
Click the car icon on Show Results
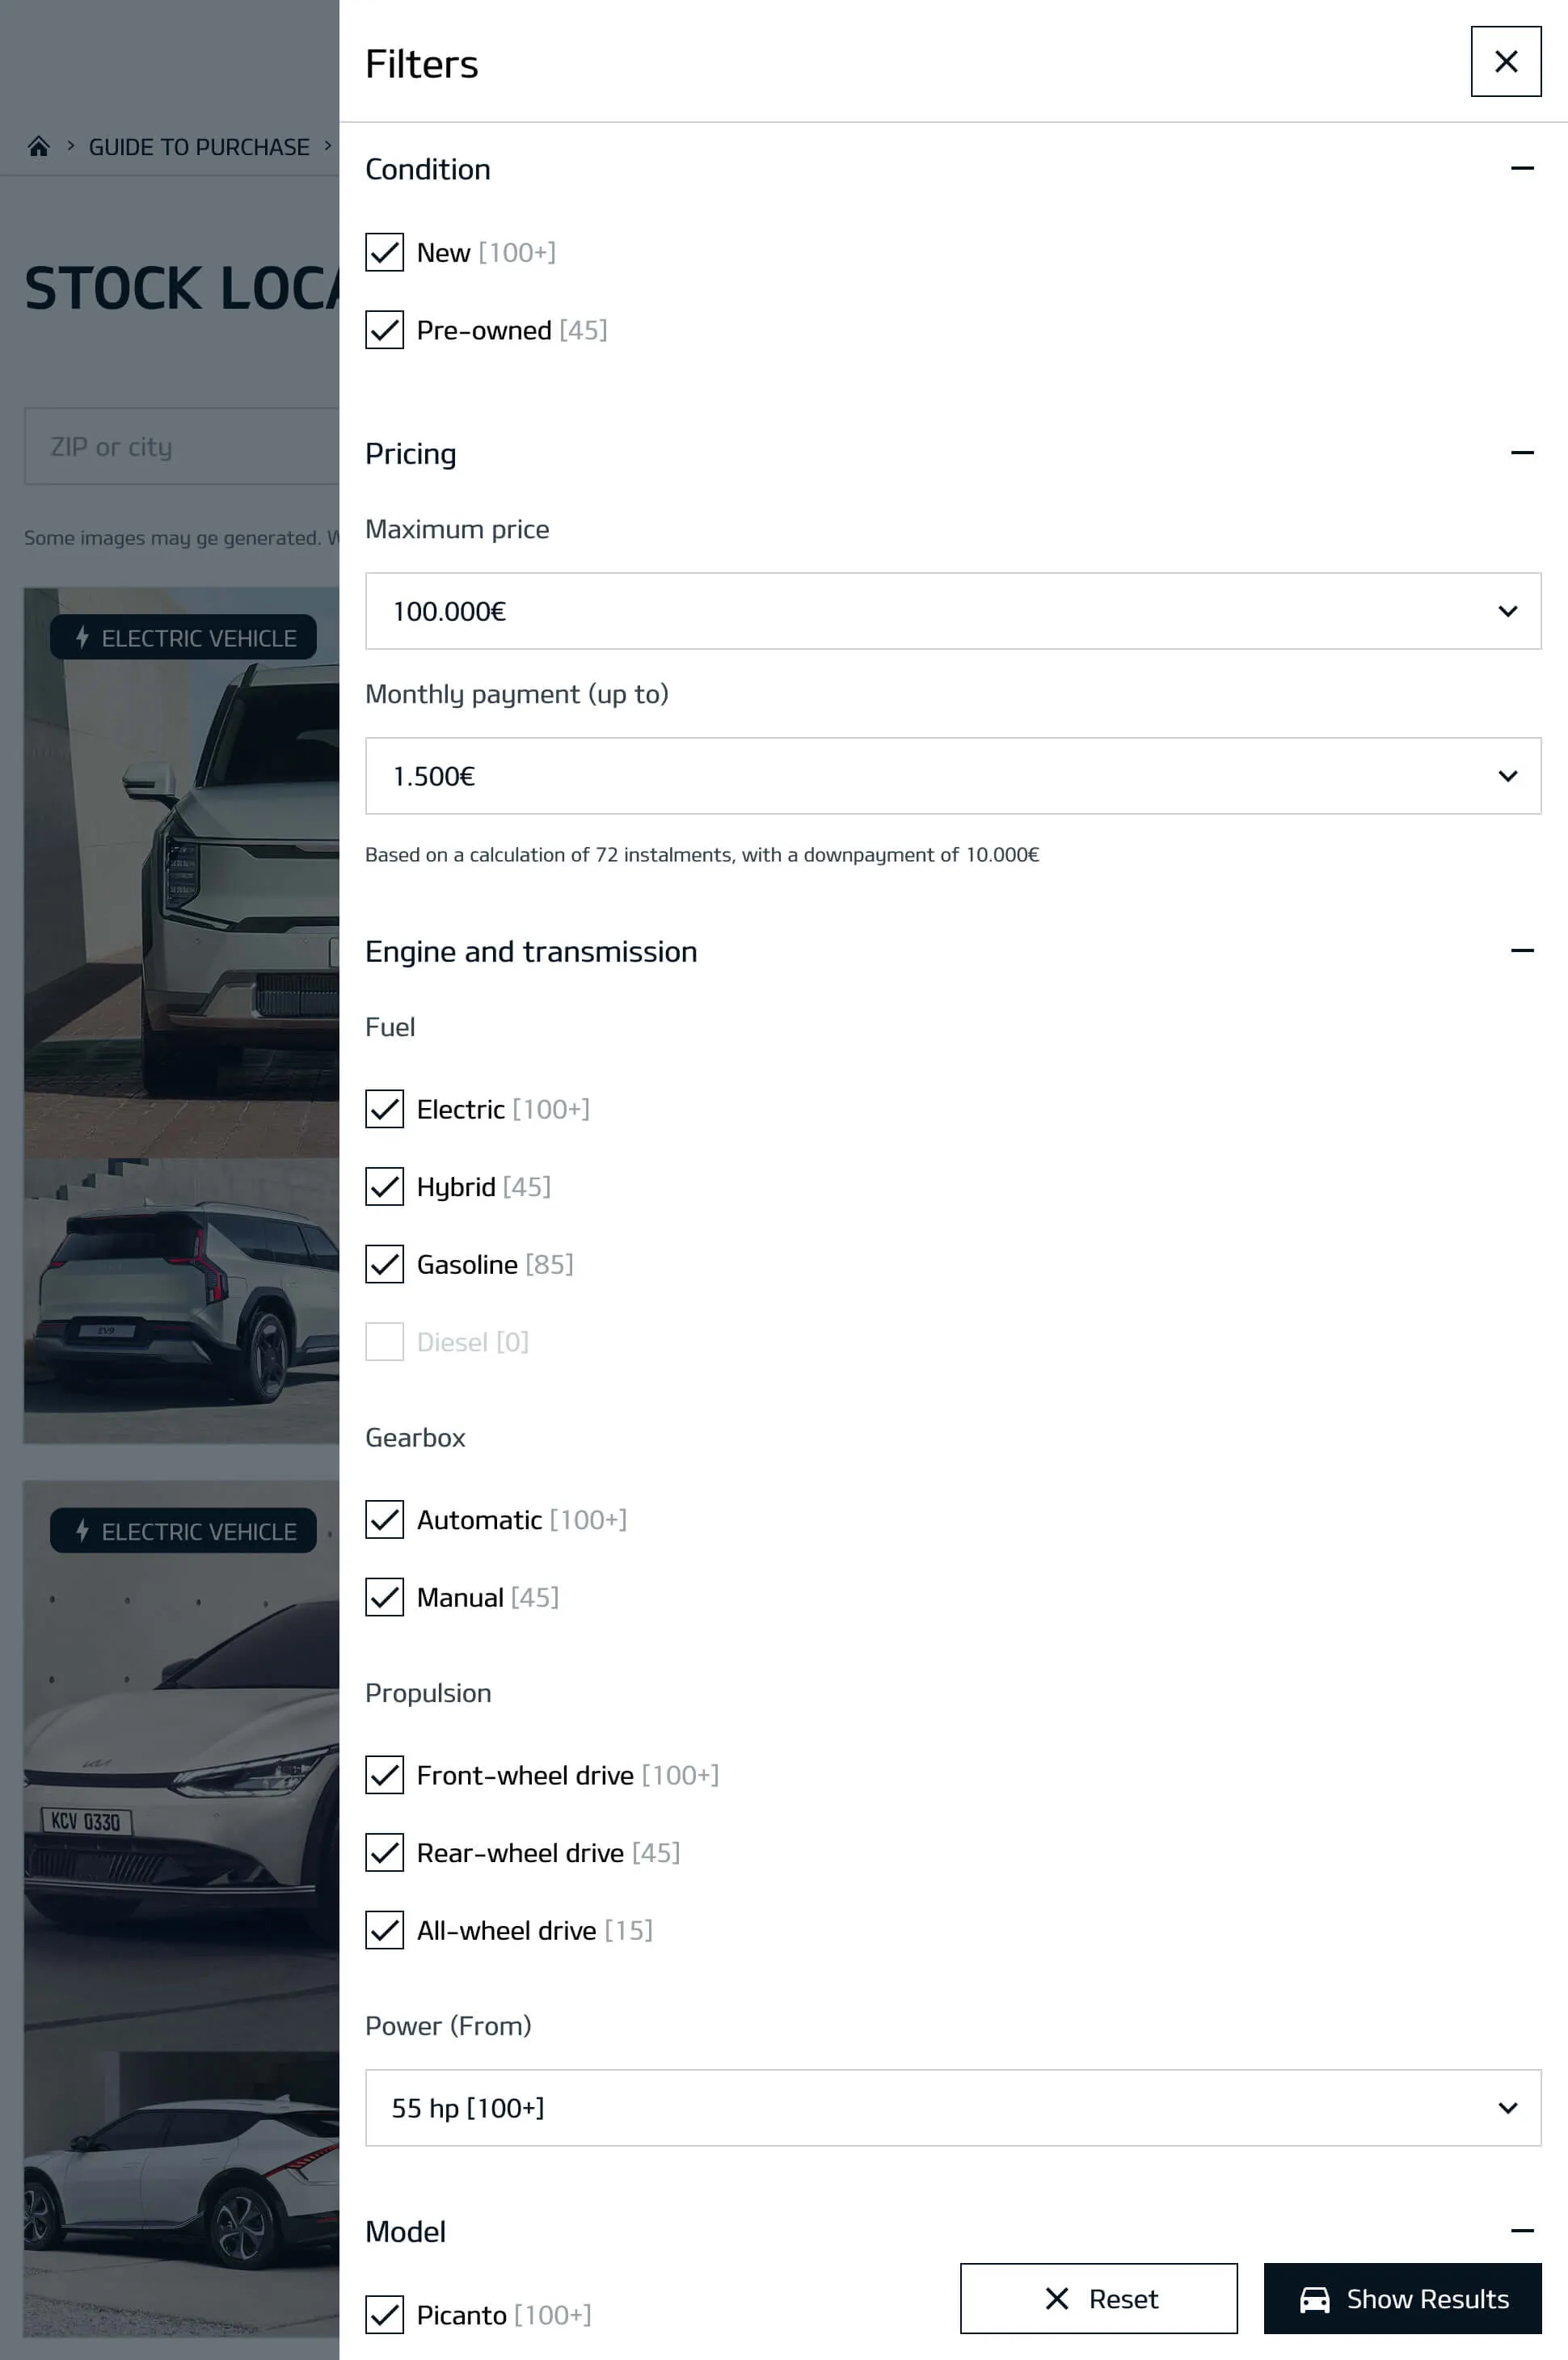1315,2298
